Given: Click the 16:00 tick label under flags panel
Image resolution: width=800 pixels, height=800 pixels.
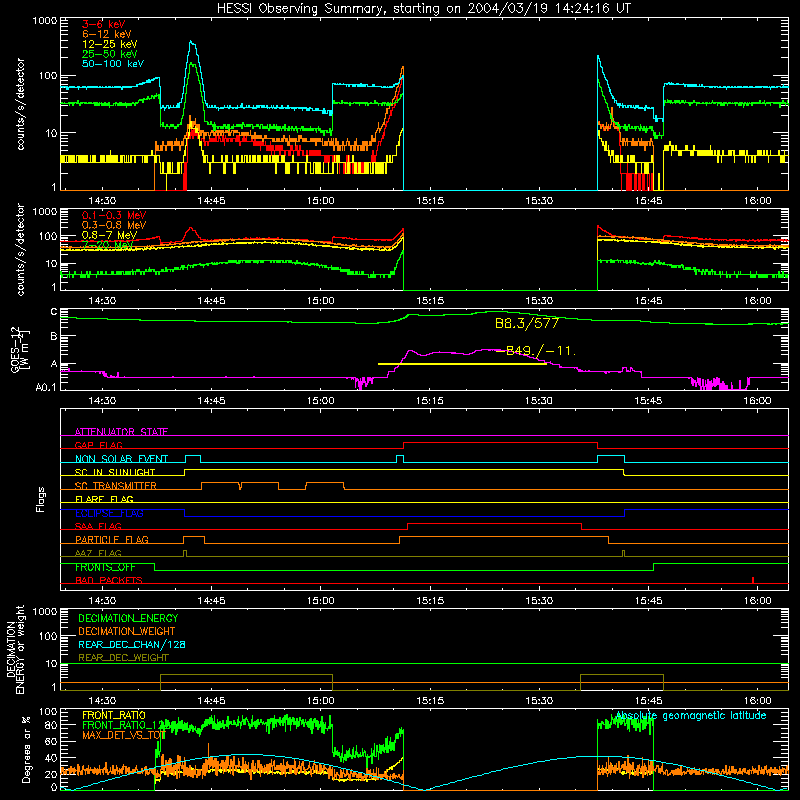Looking at the screenshot, I should (x=758, y=601).
